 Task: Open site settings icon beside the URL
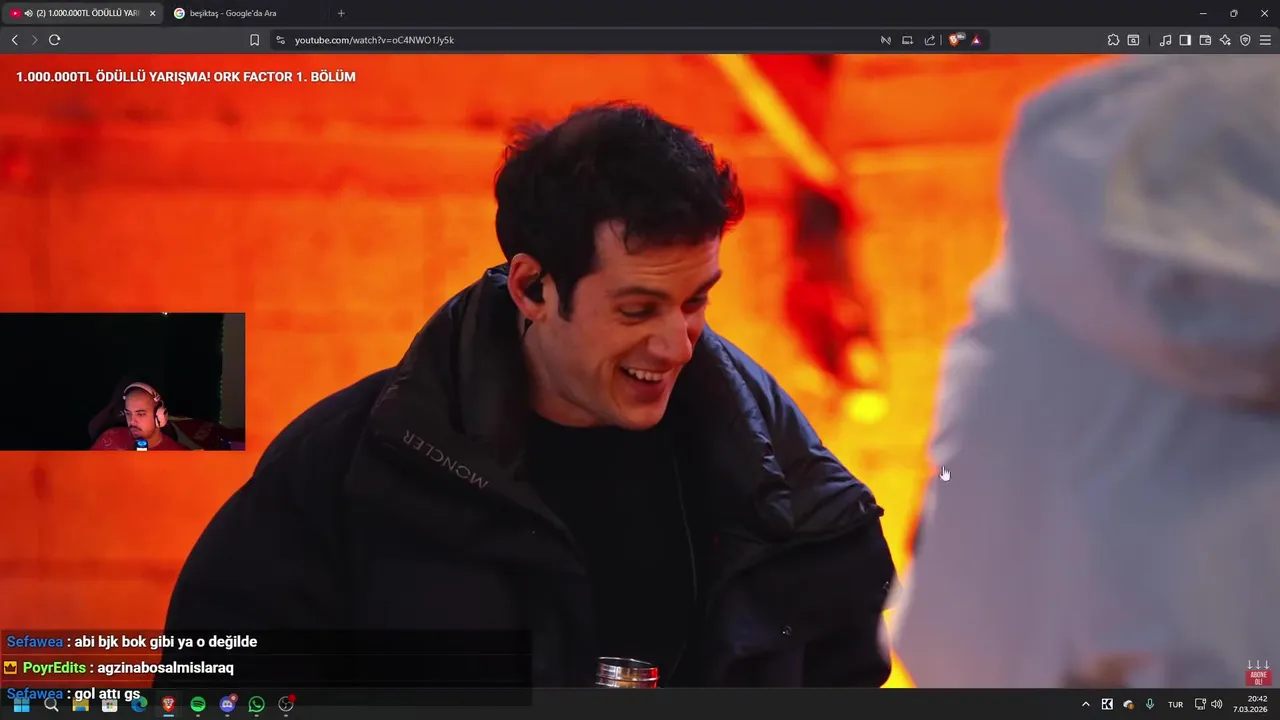pyautogui.click(x=280, y=40)
